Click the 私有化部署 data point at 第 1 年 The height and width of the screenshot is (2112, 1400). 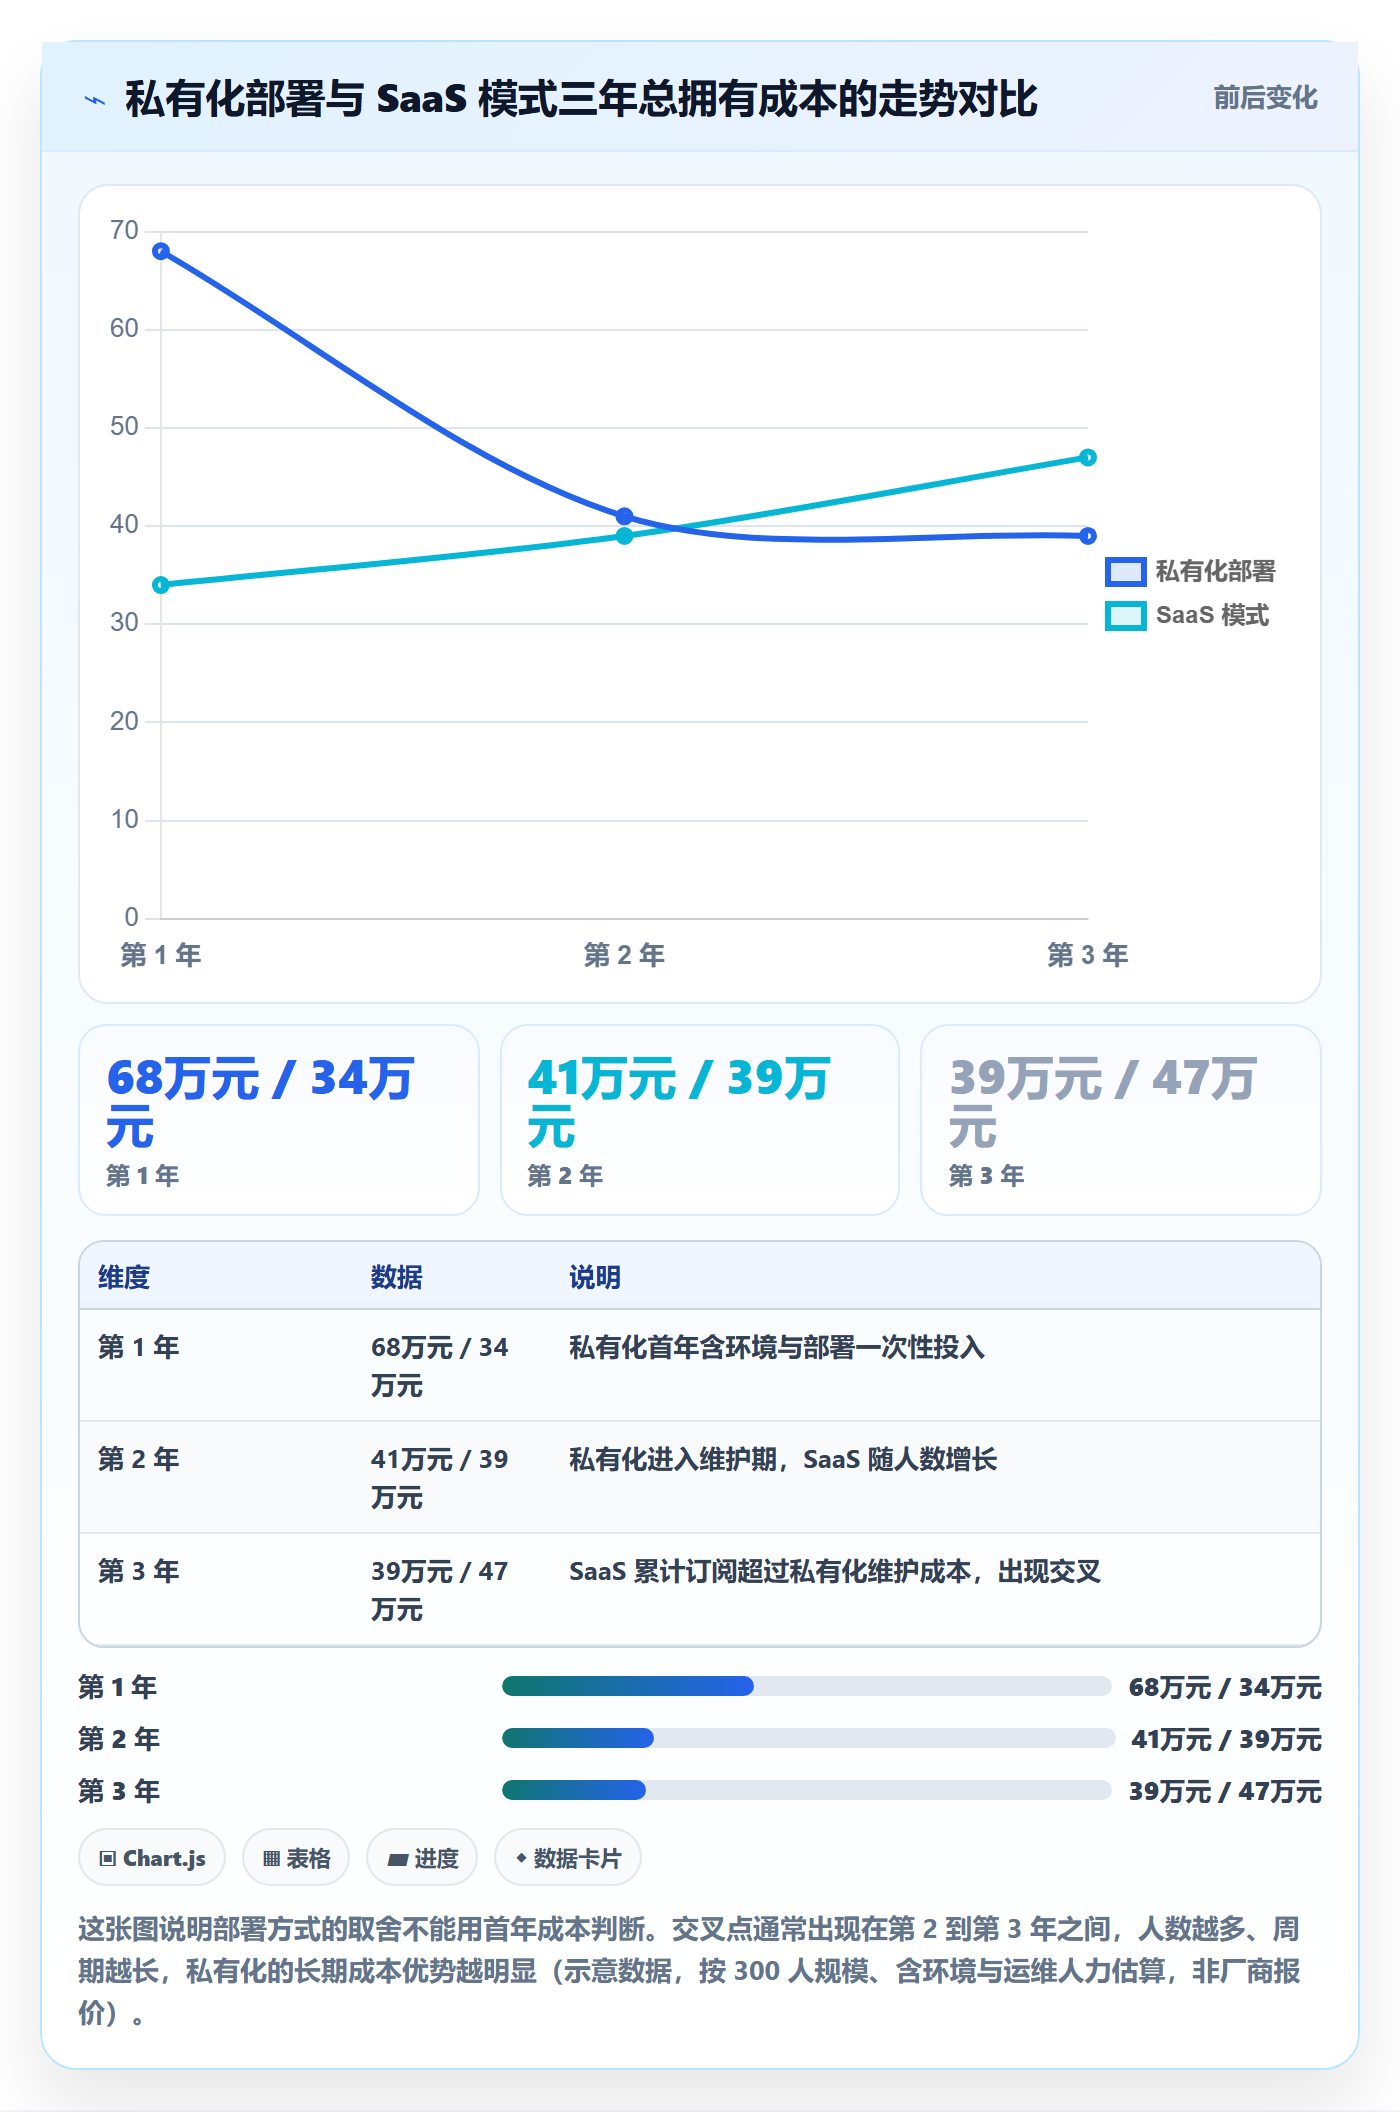coord(161,251)
